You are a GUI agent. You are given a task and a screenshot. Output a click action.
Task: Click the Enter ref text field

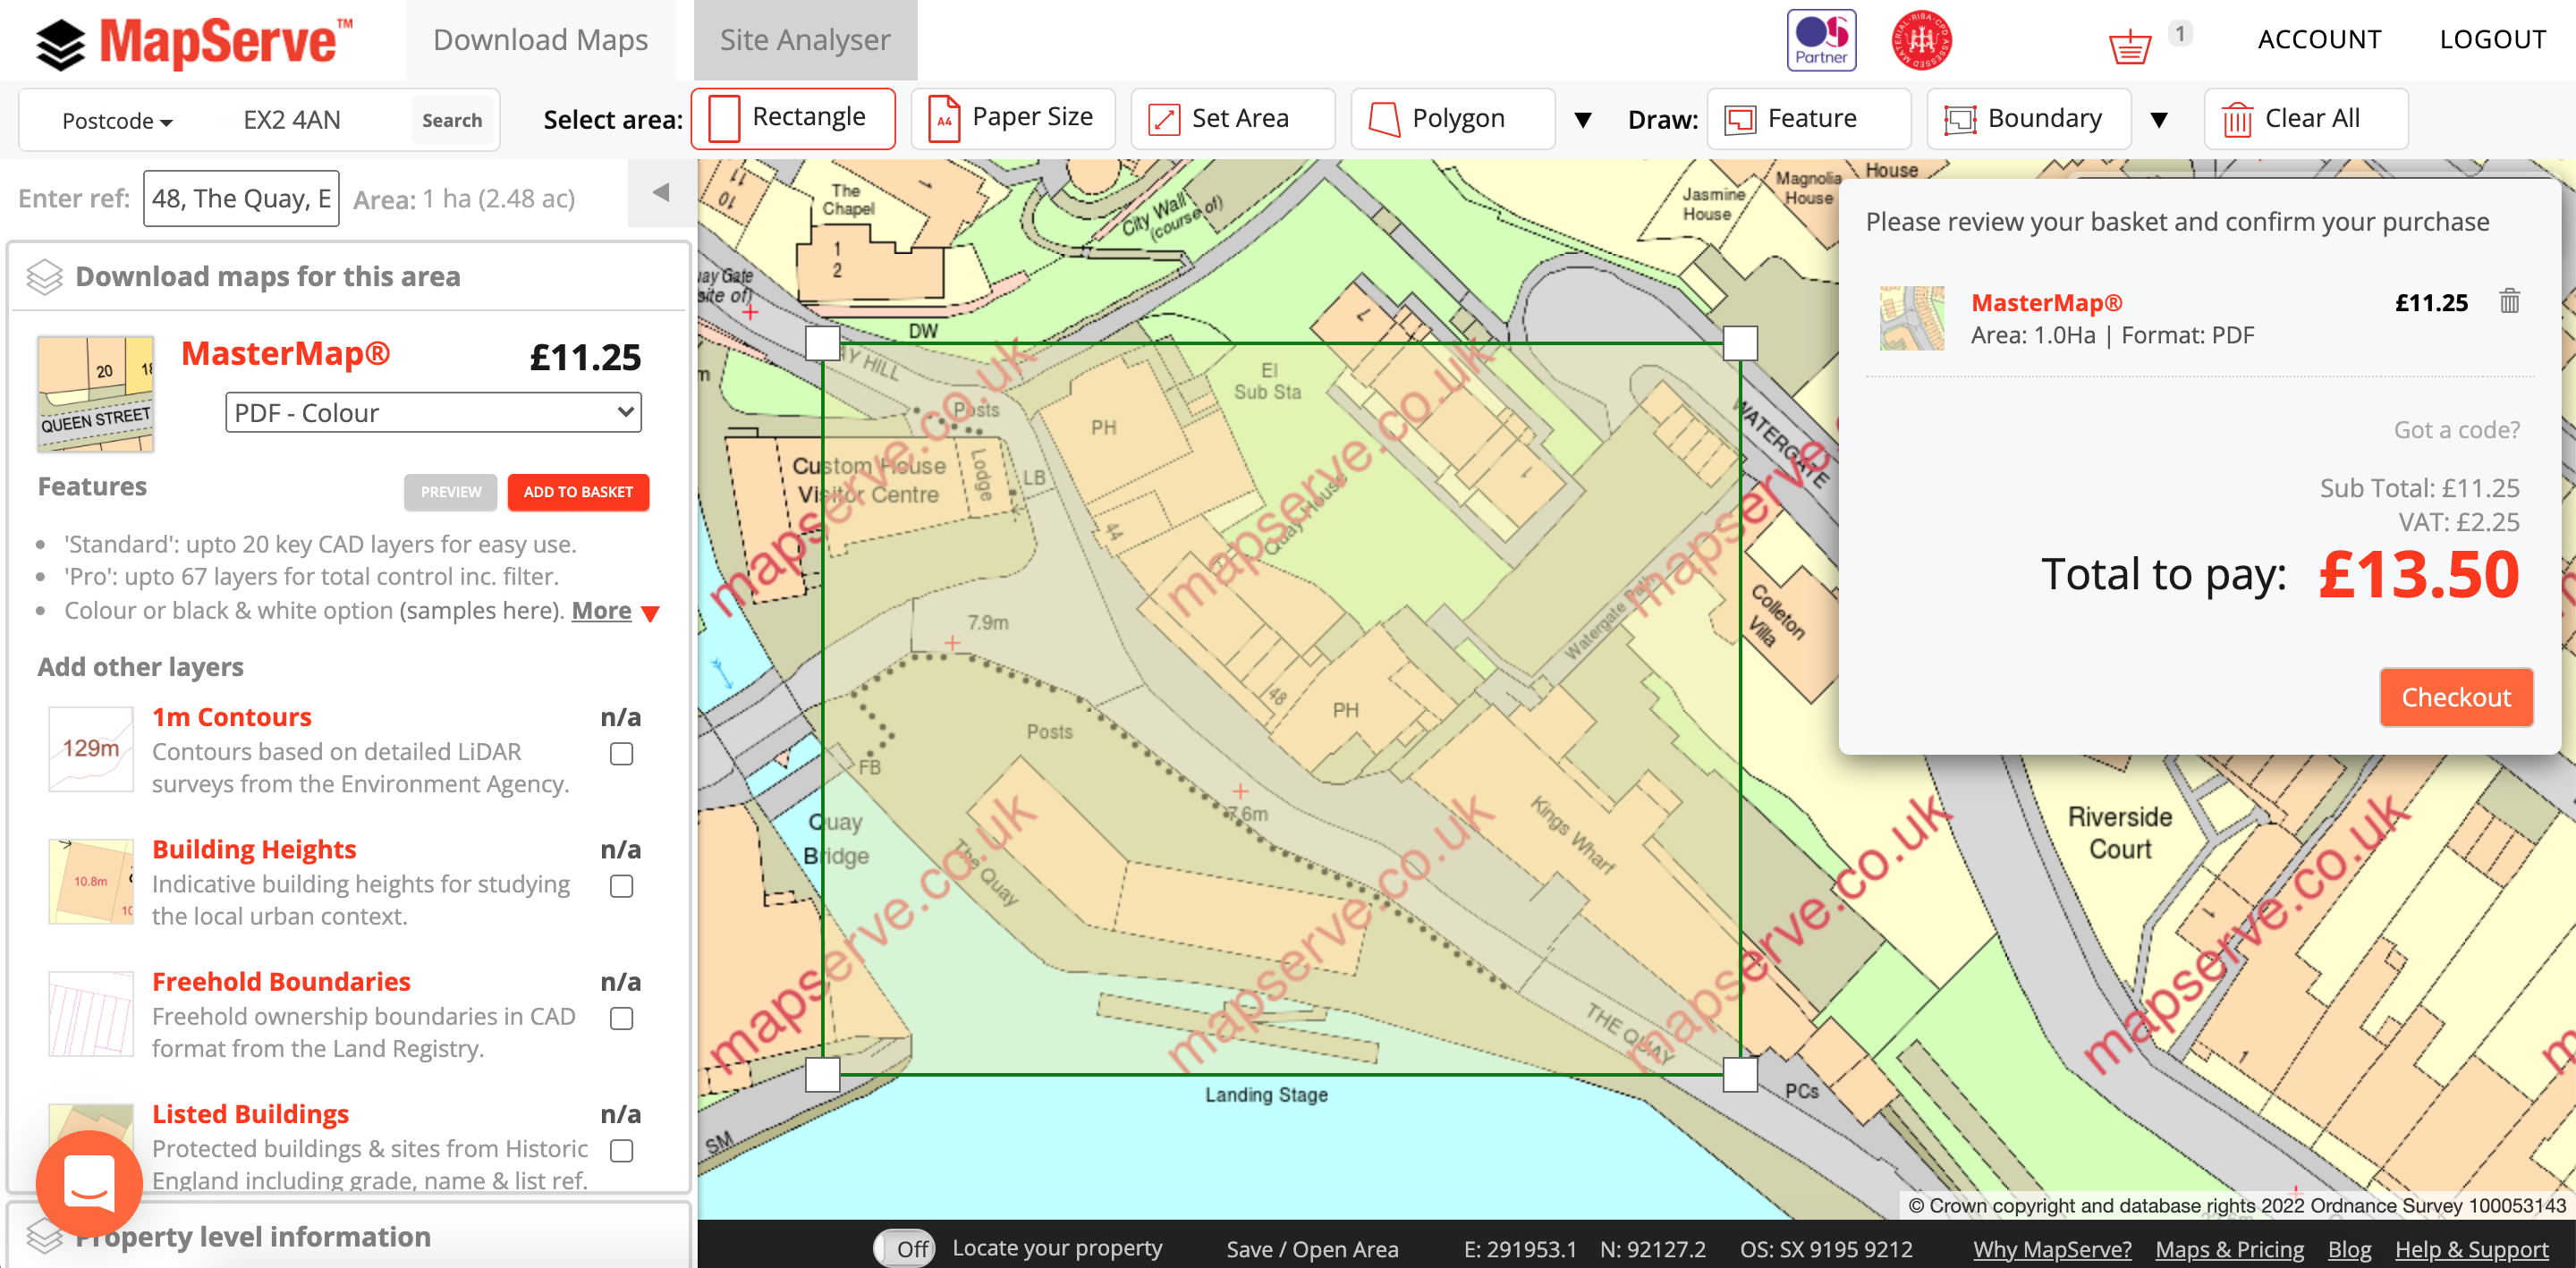(x=241, y=198)
